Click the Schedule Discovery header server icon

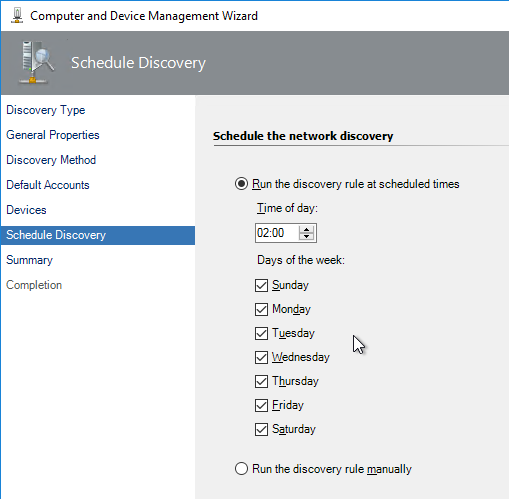click(36, 62)
